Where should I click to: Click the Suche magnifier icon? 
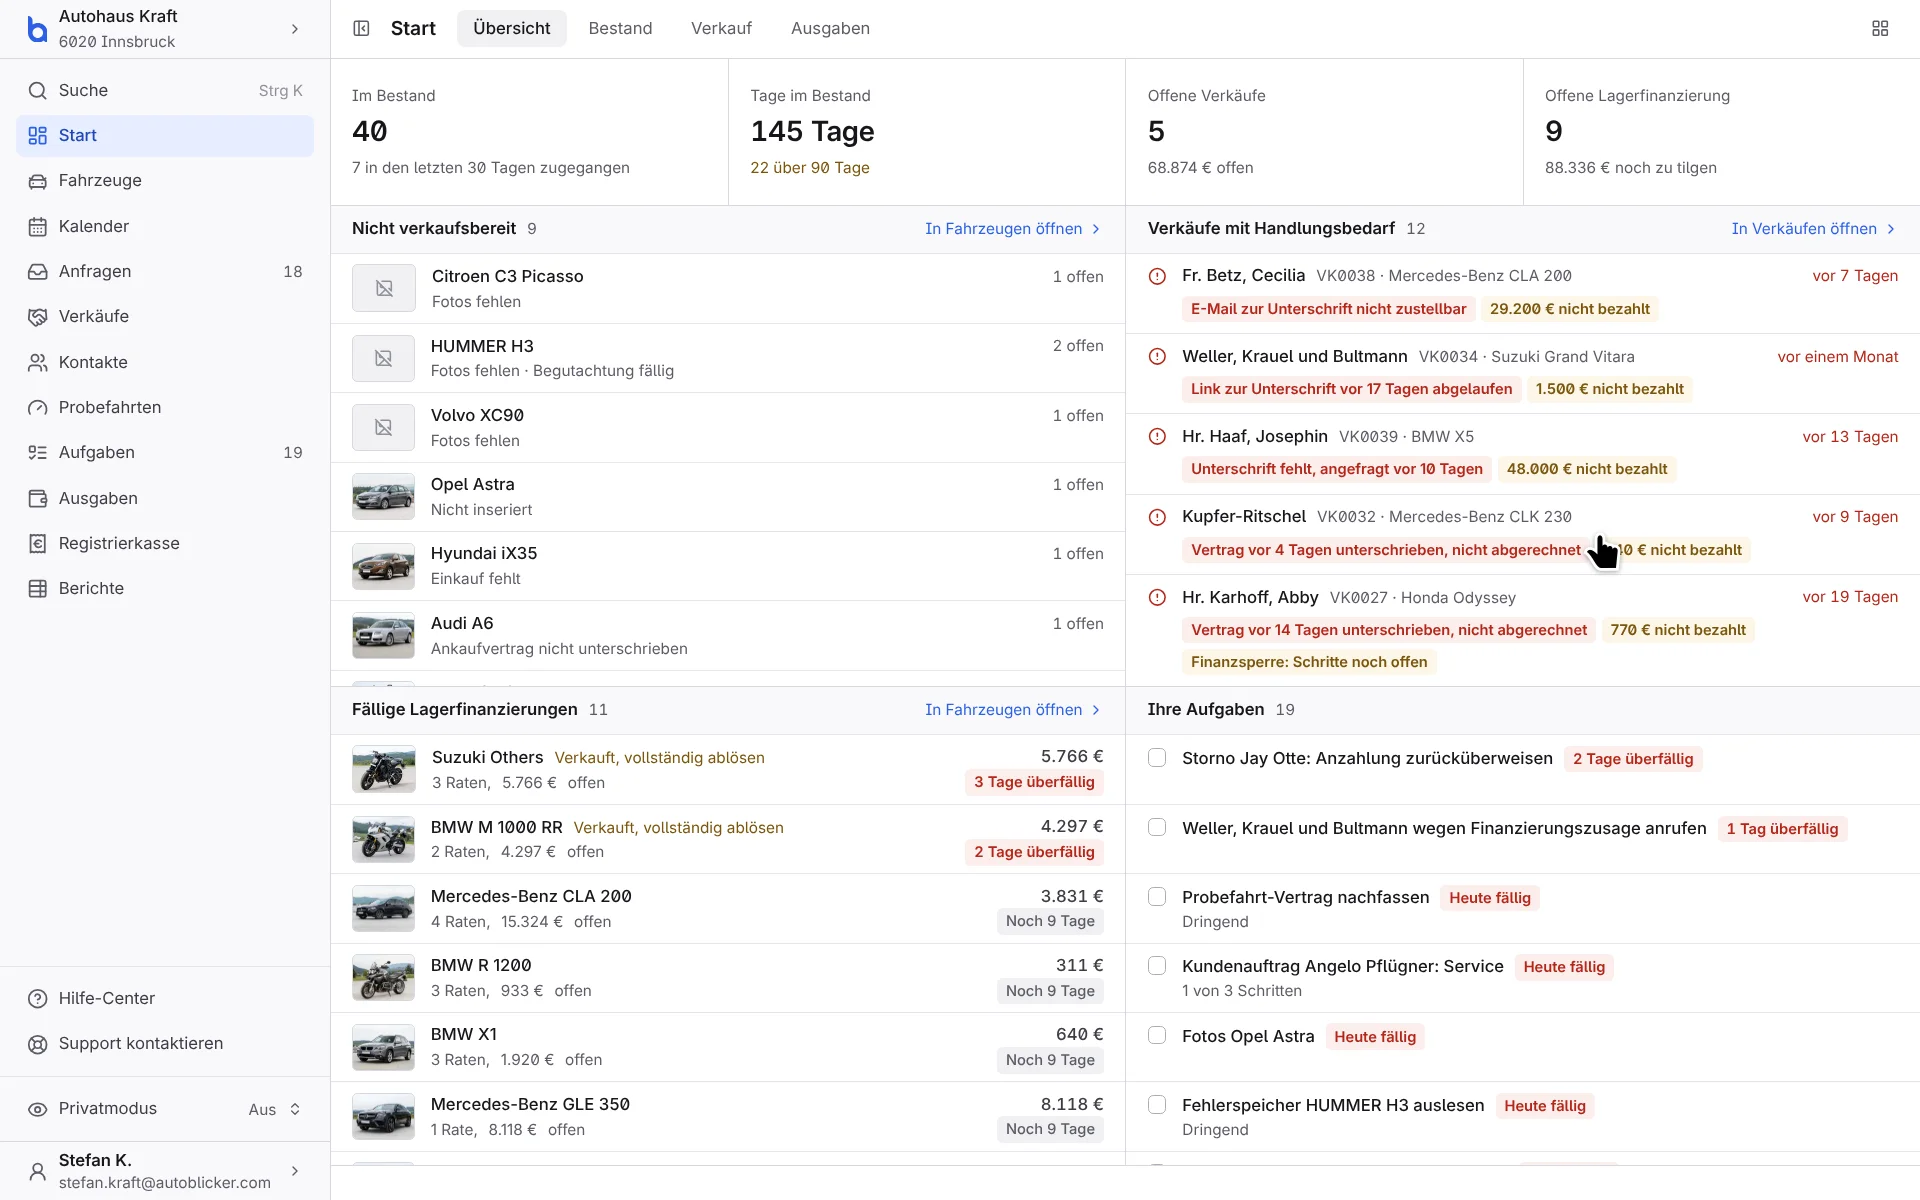[x=37, y=90]
